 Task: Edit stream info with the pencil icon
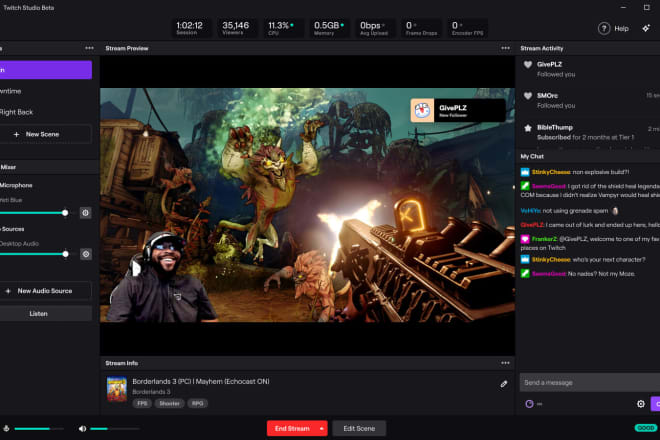[504, 384]
